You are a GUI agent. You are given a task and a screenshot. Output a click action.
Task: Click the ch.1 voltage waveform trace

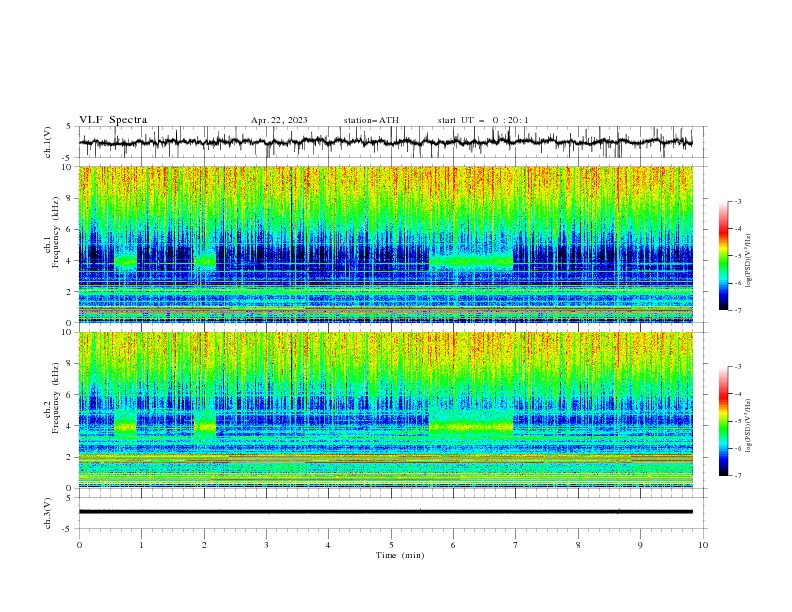point(385,142)
